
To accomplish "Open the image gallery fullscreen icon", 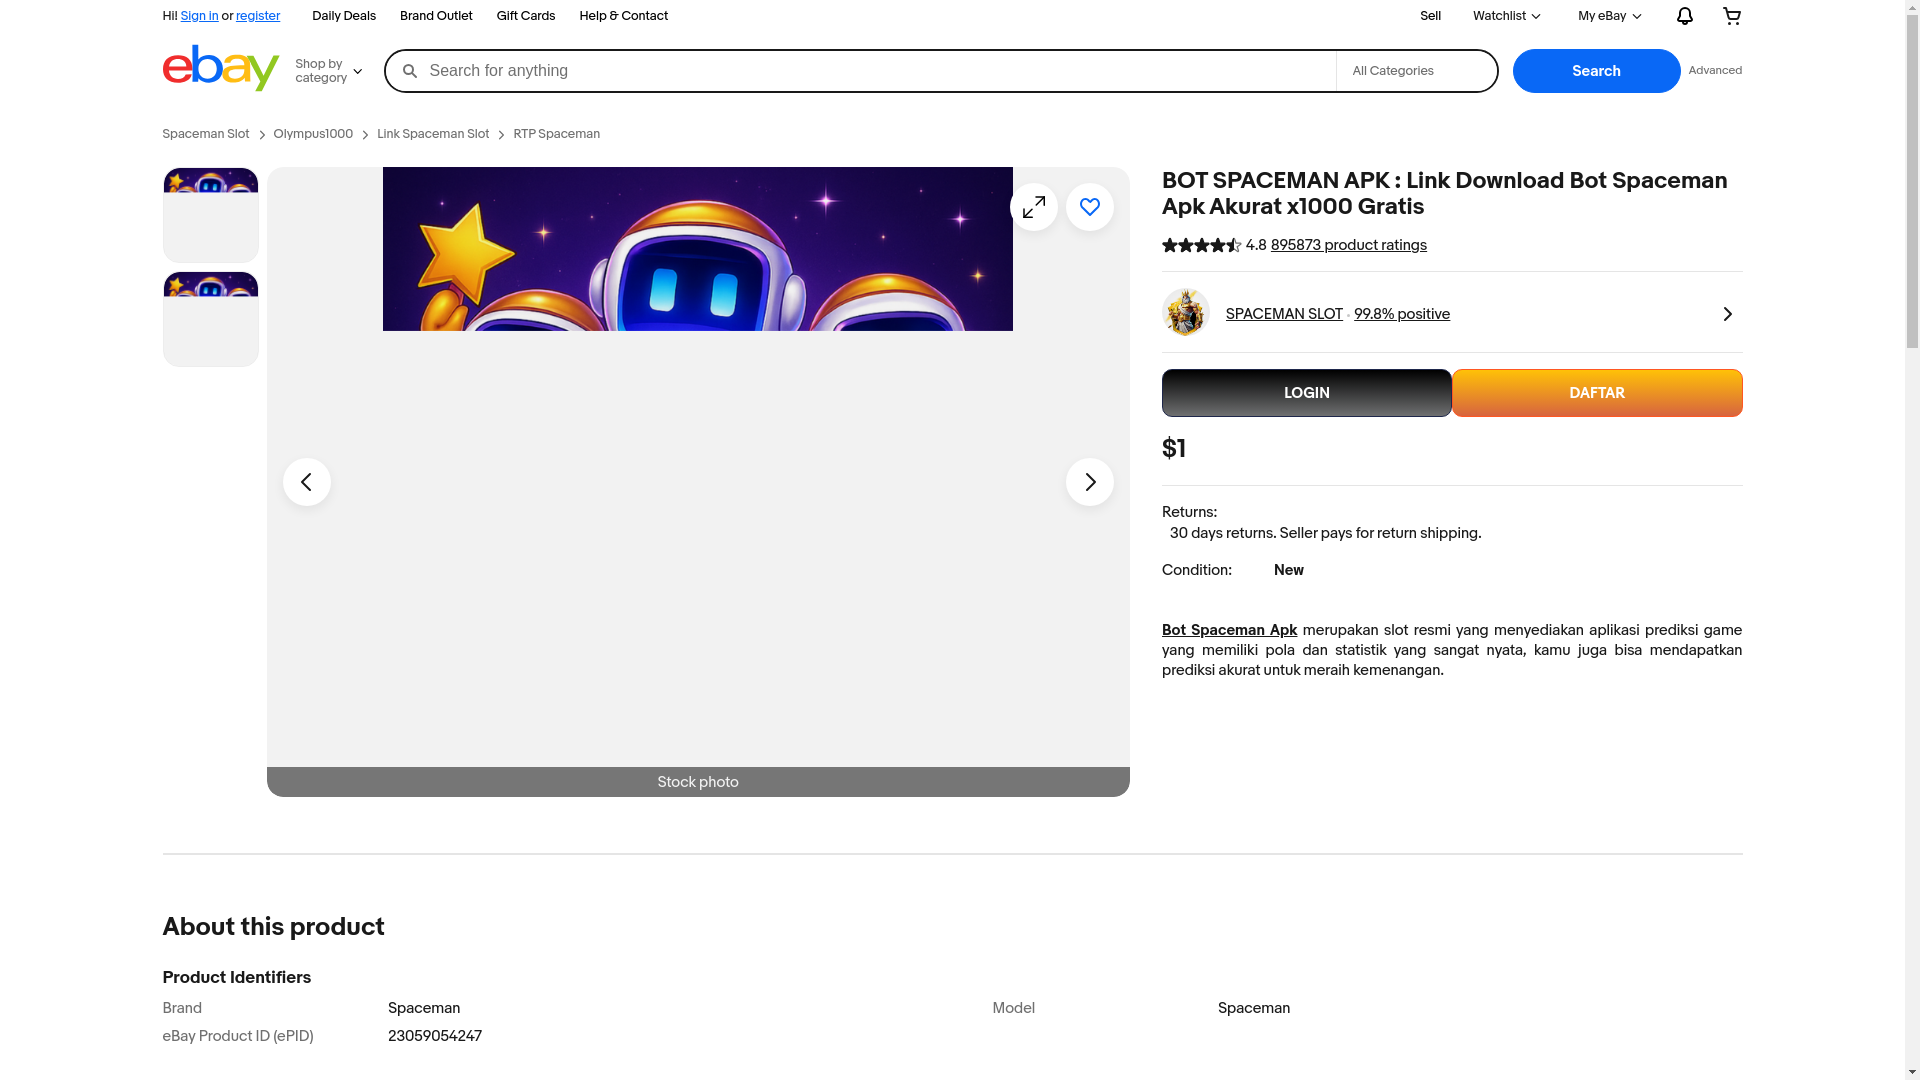I will click(x=1033, y=207).
